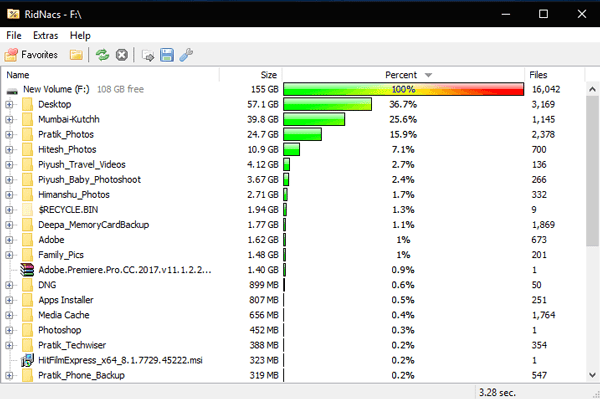
Task: Open the Help menu
Action: tap(80, 36)
